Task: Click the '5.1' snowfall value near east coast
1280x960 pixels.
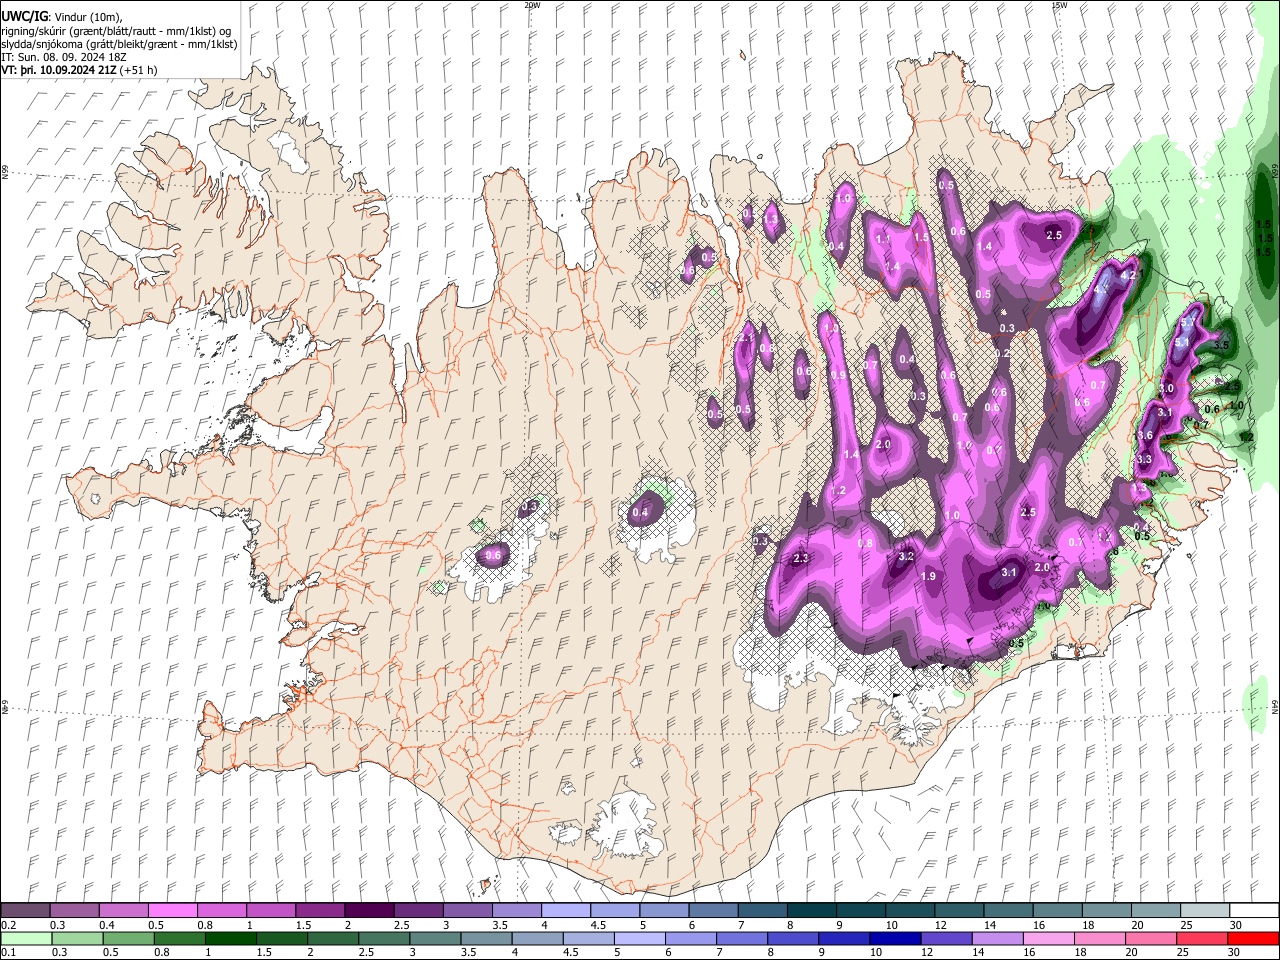Action: [x=1181, y=343]
